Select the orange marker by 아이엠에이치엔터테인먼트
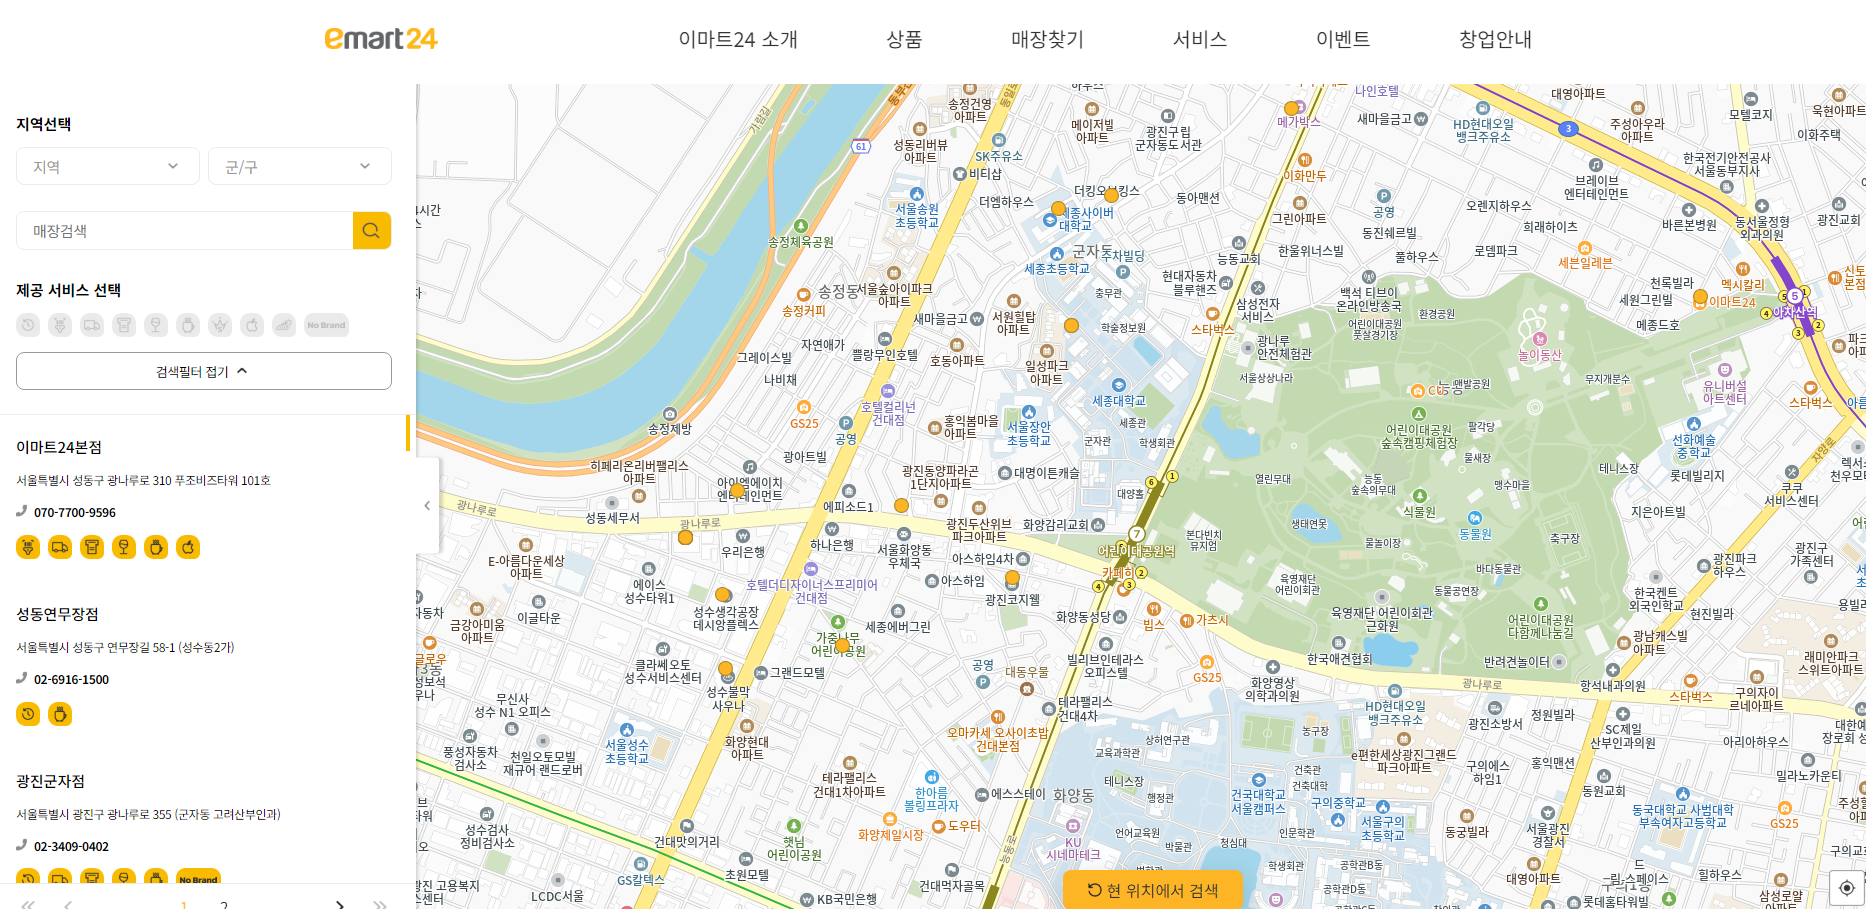 (x=737, y=490)
